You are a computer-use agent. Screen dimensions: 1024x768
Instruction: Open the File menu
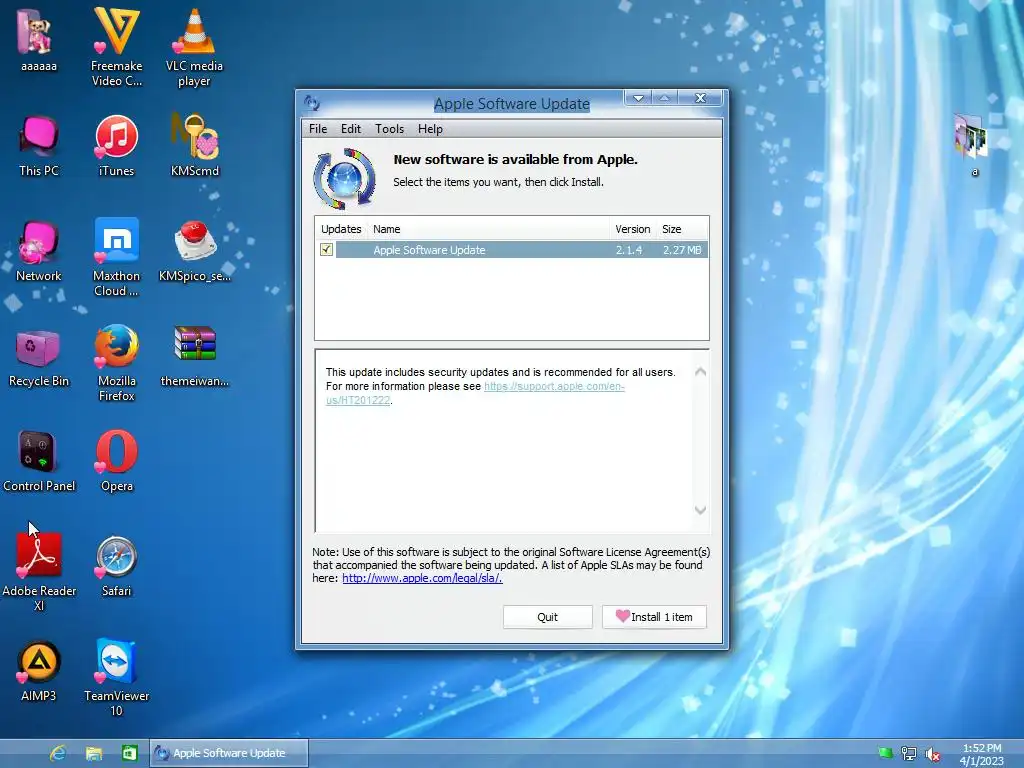tap(318, 129)
